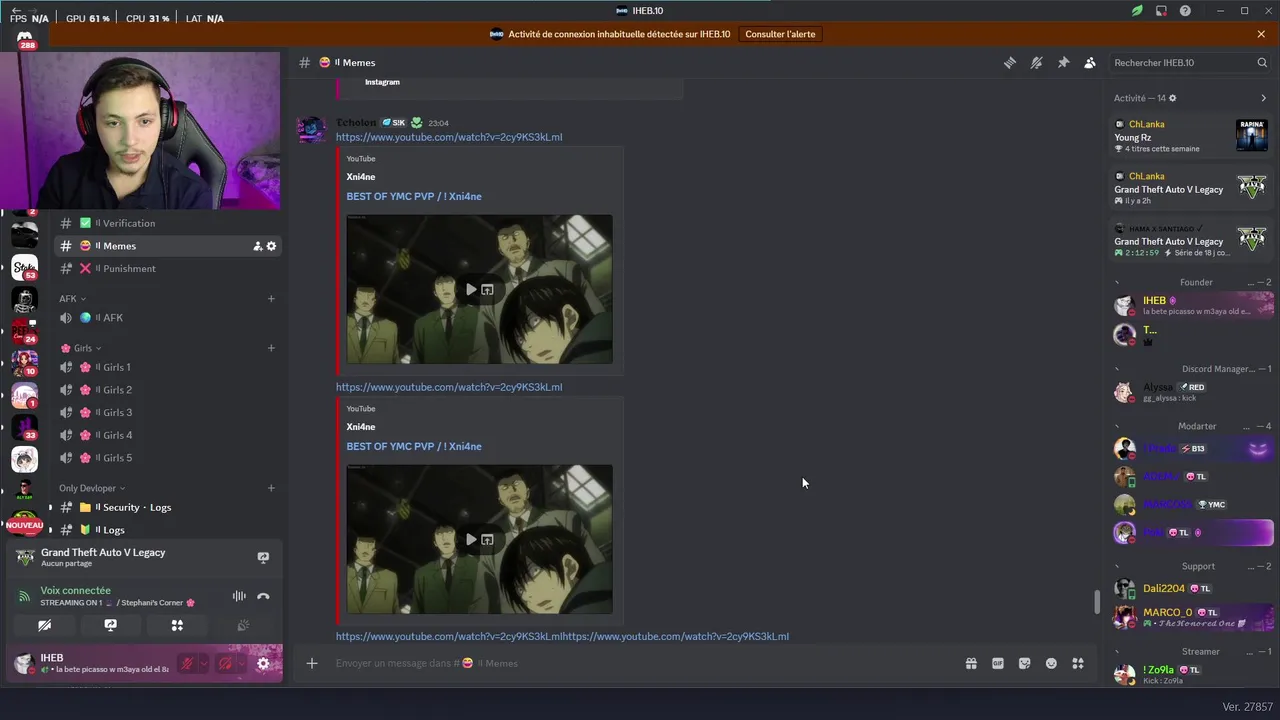Join Girls 3 voice channel
Screen dimensions: 1280x720
pyautogui.click(x=166, y=412)
